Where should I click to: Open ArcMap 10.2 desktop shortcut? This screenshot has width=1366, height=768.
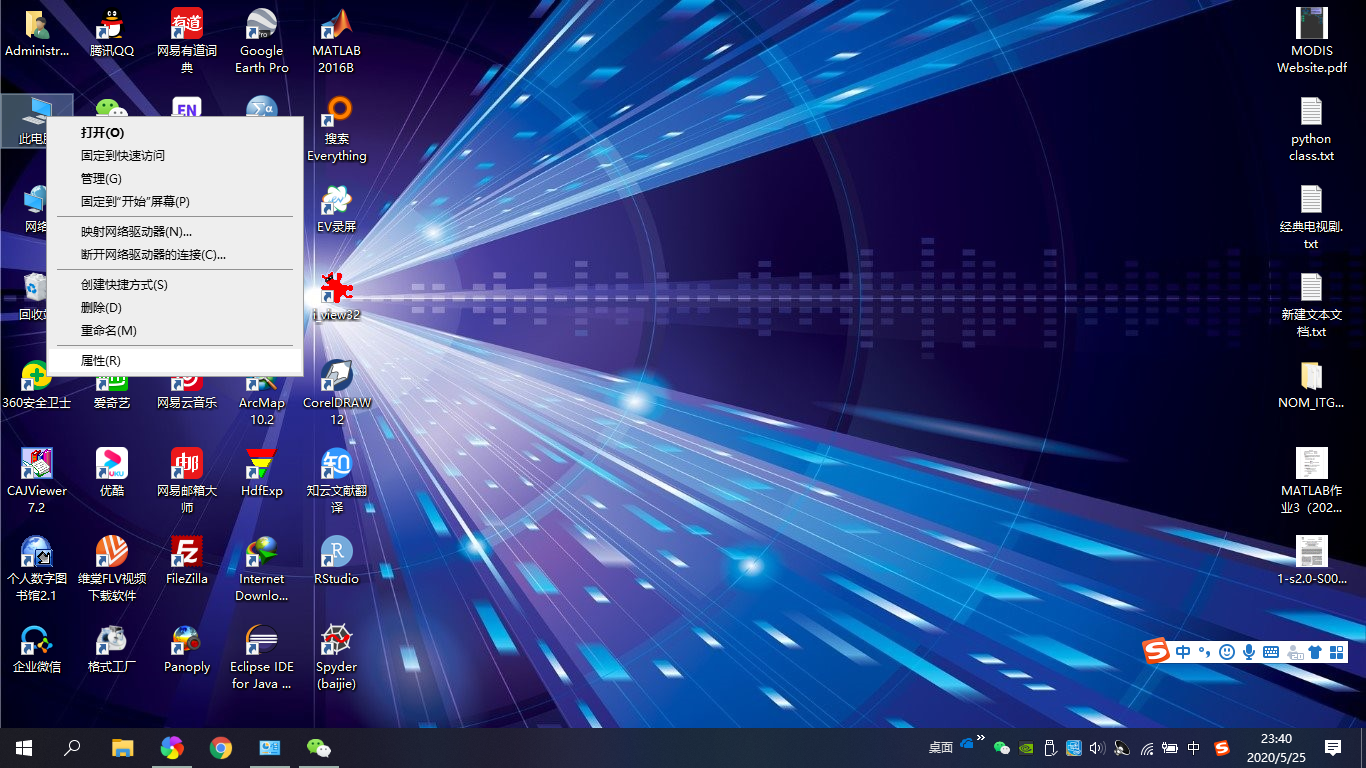262,400
